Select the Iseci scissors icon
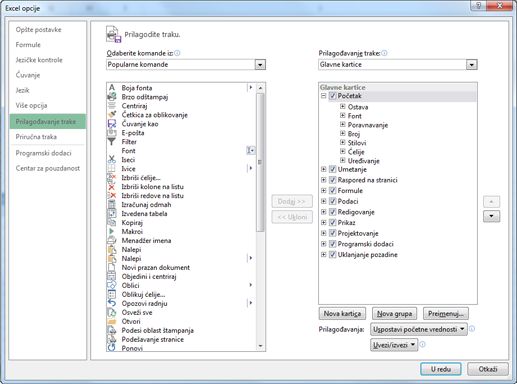Screen dimensions: 517x384 pos(112,160)
